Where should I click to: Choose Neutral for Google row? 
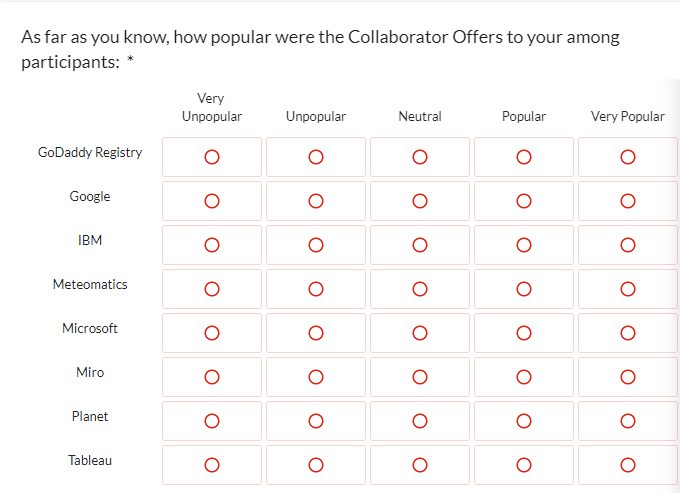[420, 201]
